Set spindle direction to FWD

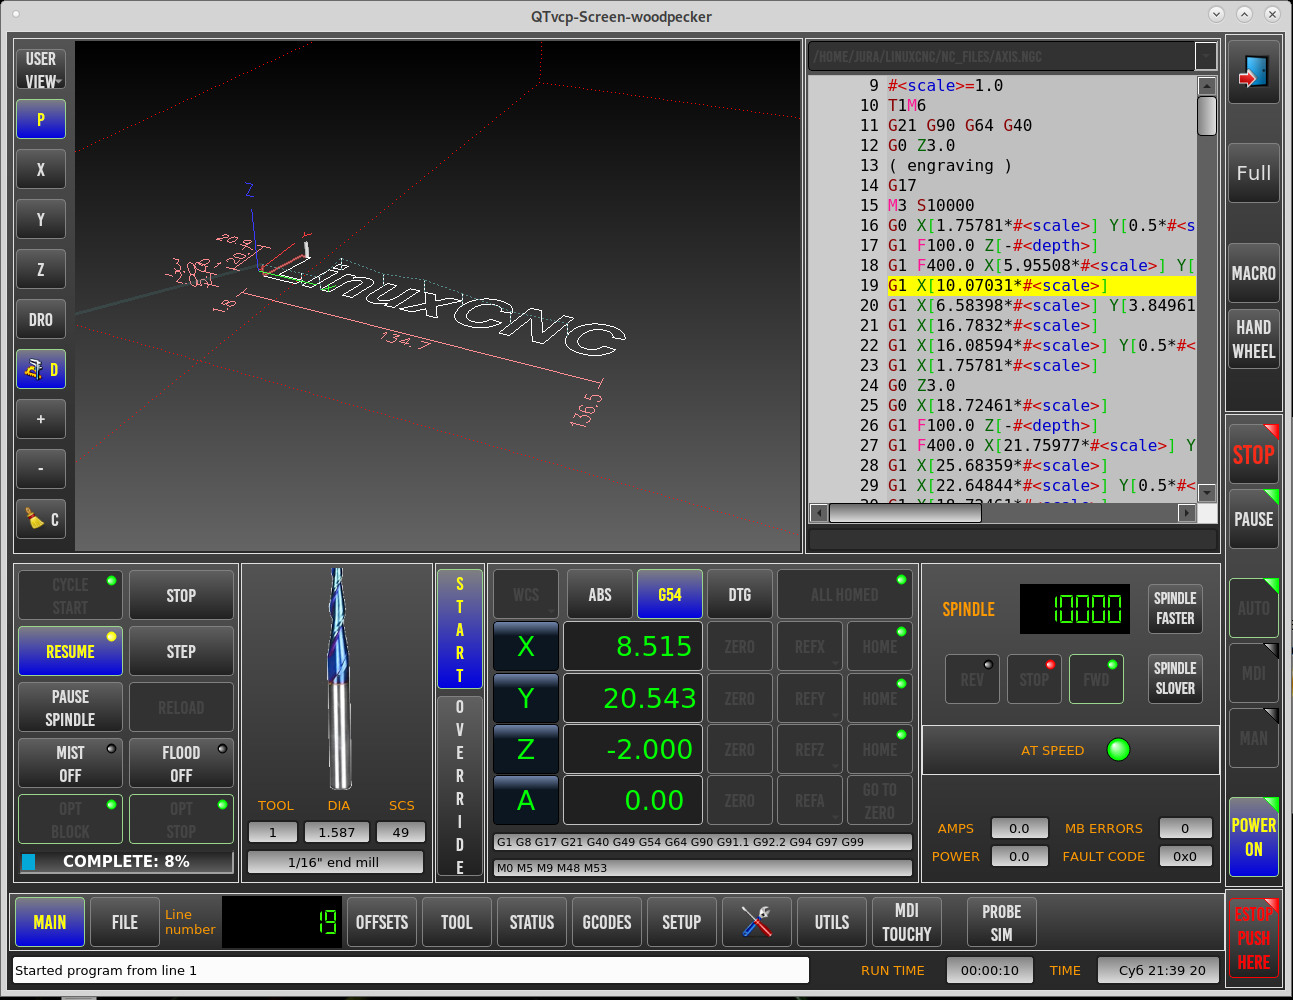click(x=1096, y=679)
